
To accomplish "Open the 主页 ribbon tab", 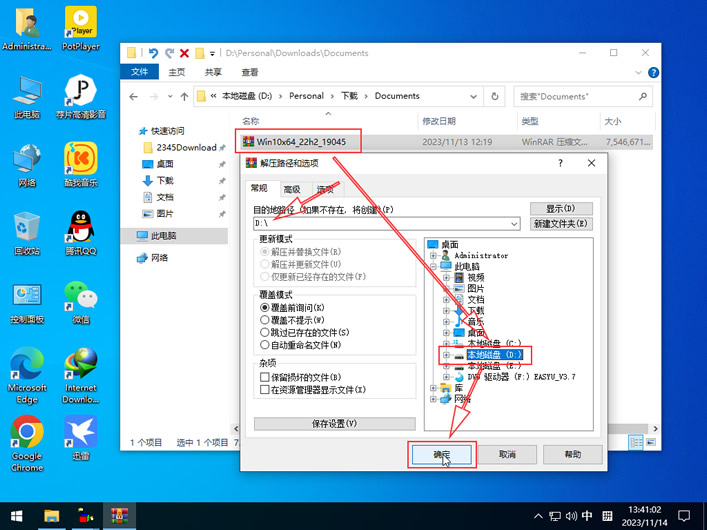I will 177,72.
